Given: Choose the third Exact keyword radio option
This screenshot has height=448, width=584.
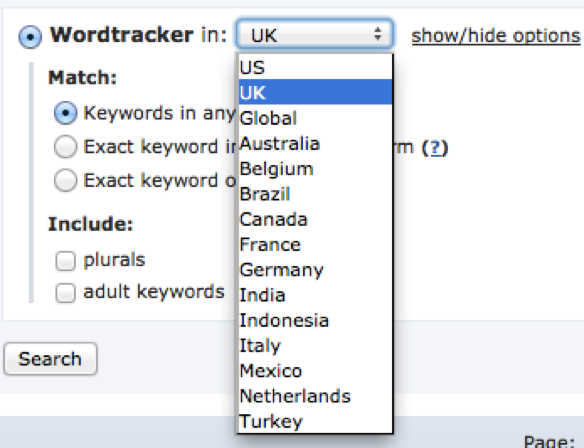Looking at the screenshot, I should tap(66, 180).
